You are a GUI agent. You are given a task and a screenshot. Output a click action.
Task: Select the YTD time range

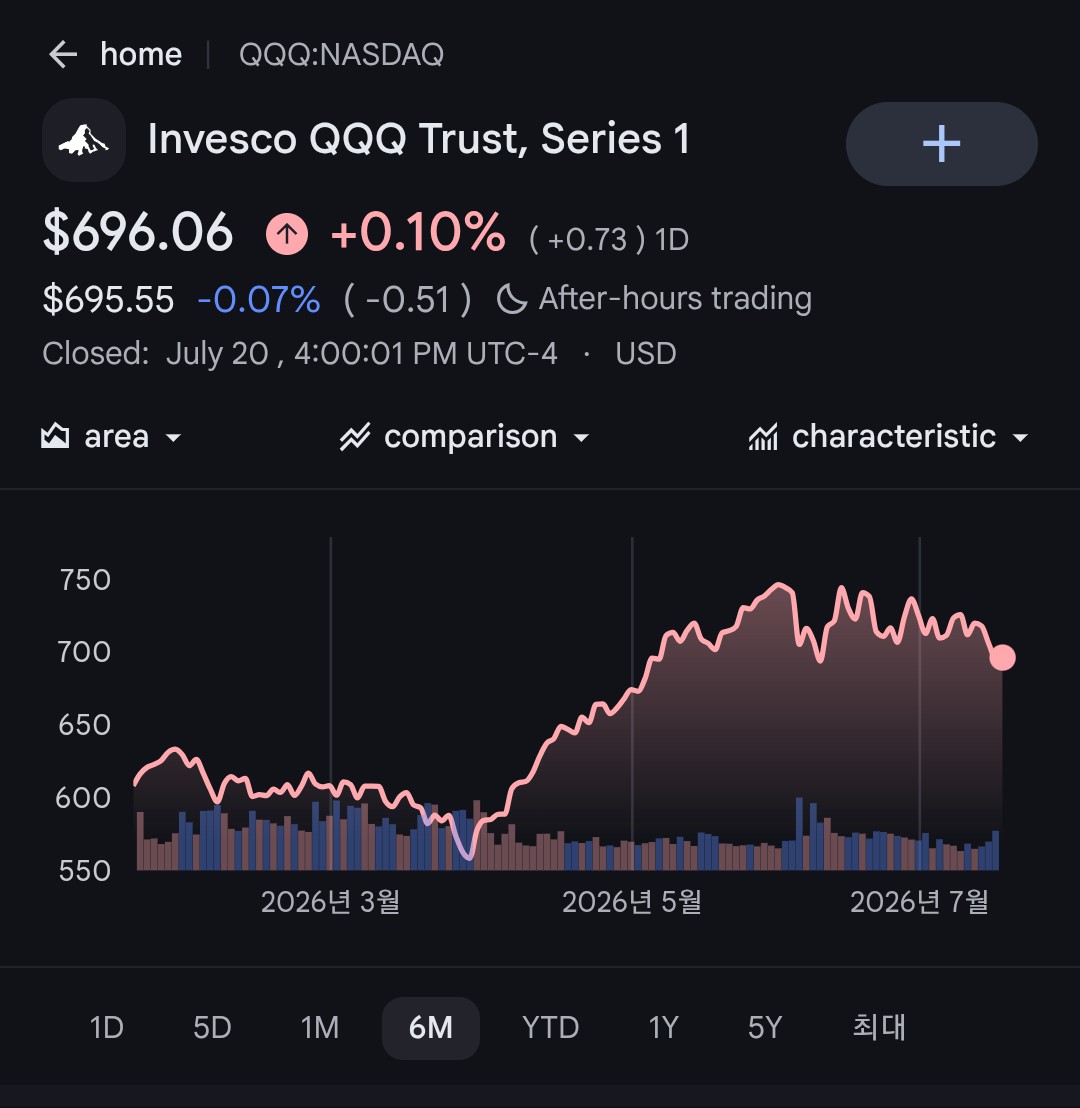[551, 1027]
